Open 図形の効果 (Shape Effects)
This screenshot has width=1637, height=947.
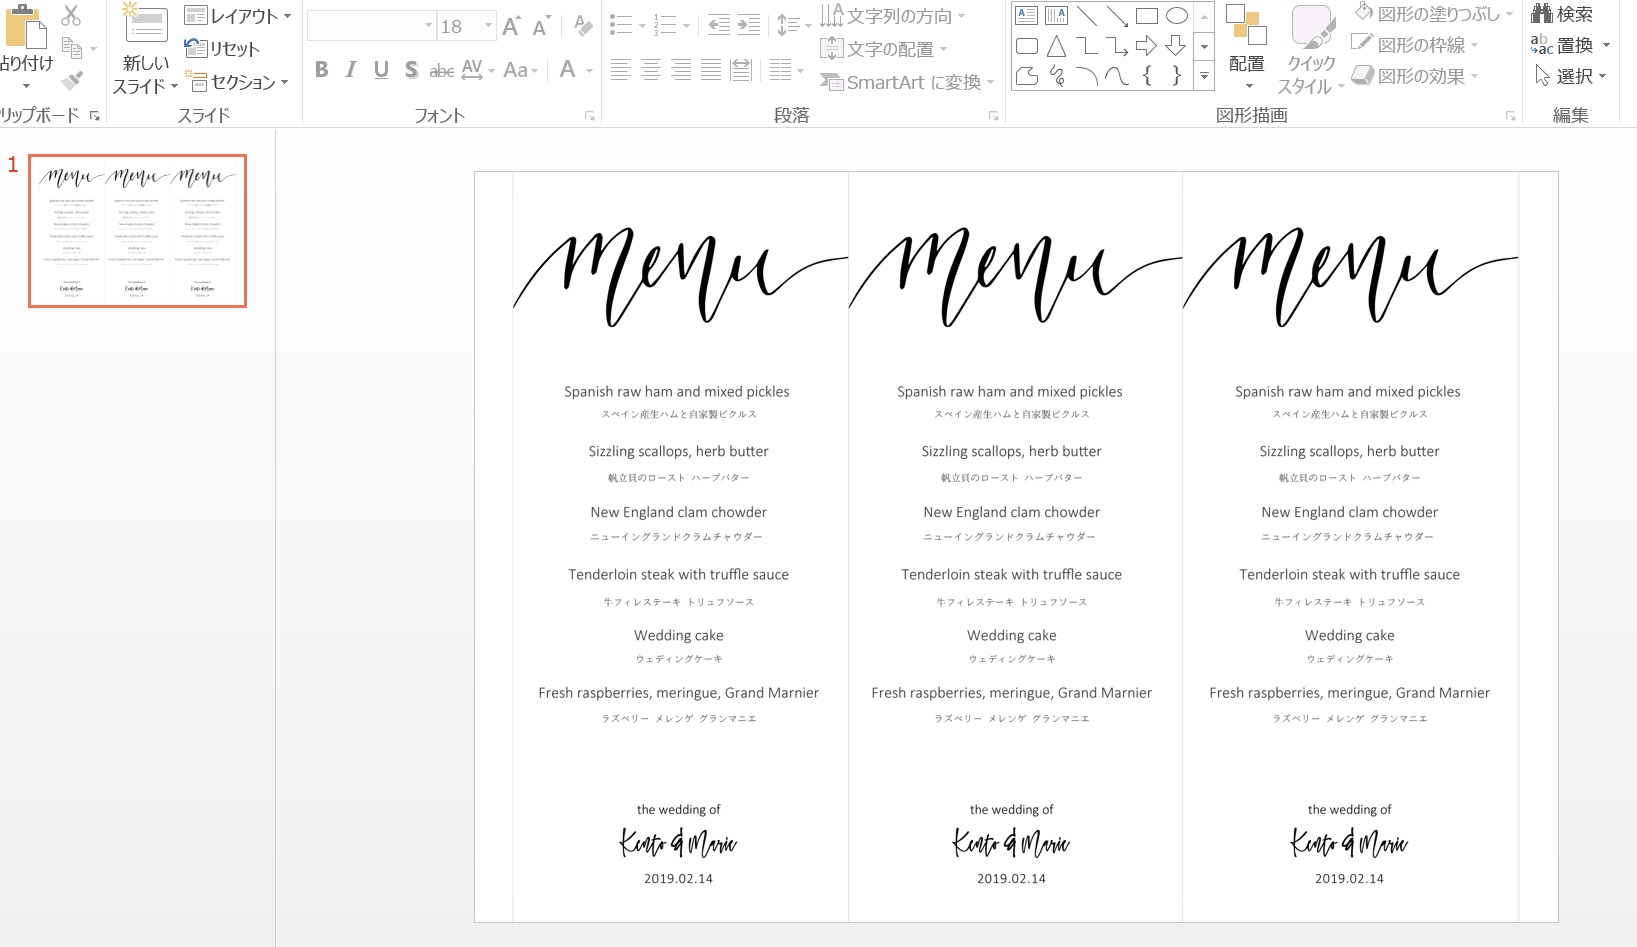[1418, 74]
